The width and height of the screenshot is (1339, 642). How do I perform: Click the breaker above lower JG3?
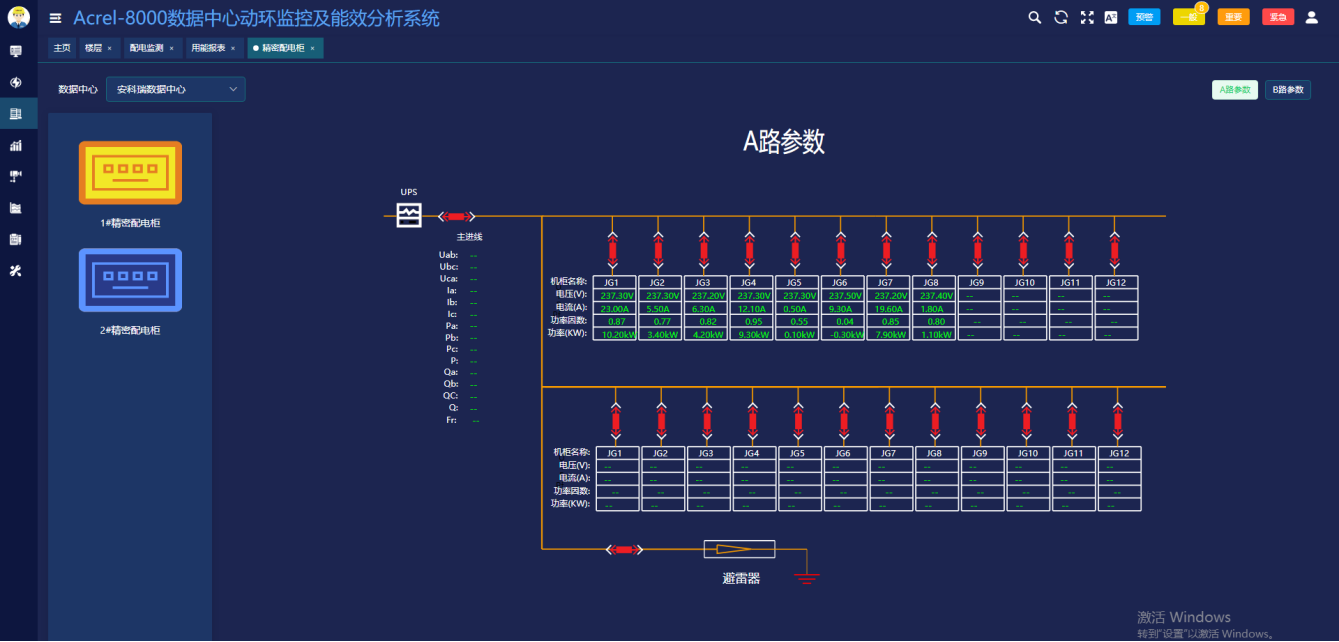(707, 421)
